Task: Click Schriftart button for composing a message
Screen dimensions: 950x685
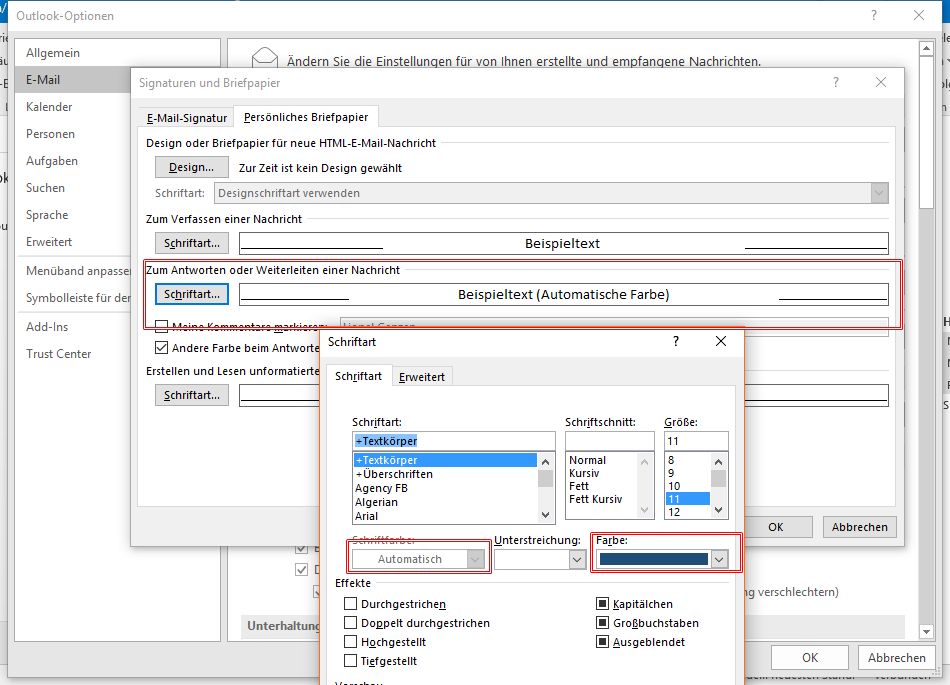Action: tap(191, 243)
